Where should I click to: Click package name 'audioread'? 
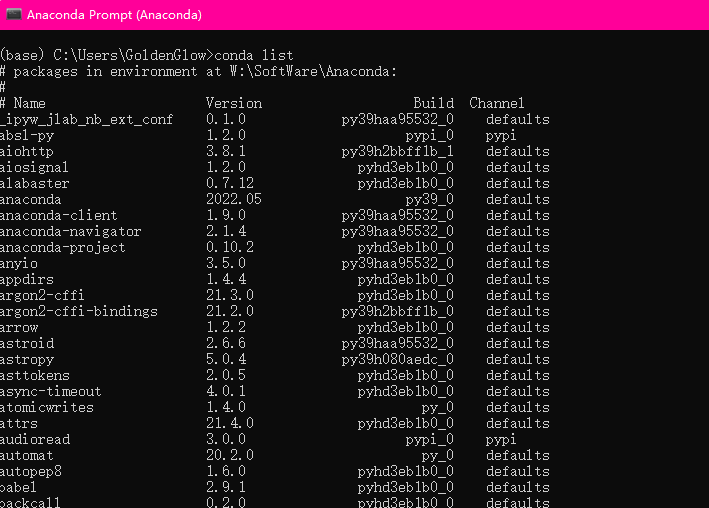(x=35, y=439)
